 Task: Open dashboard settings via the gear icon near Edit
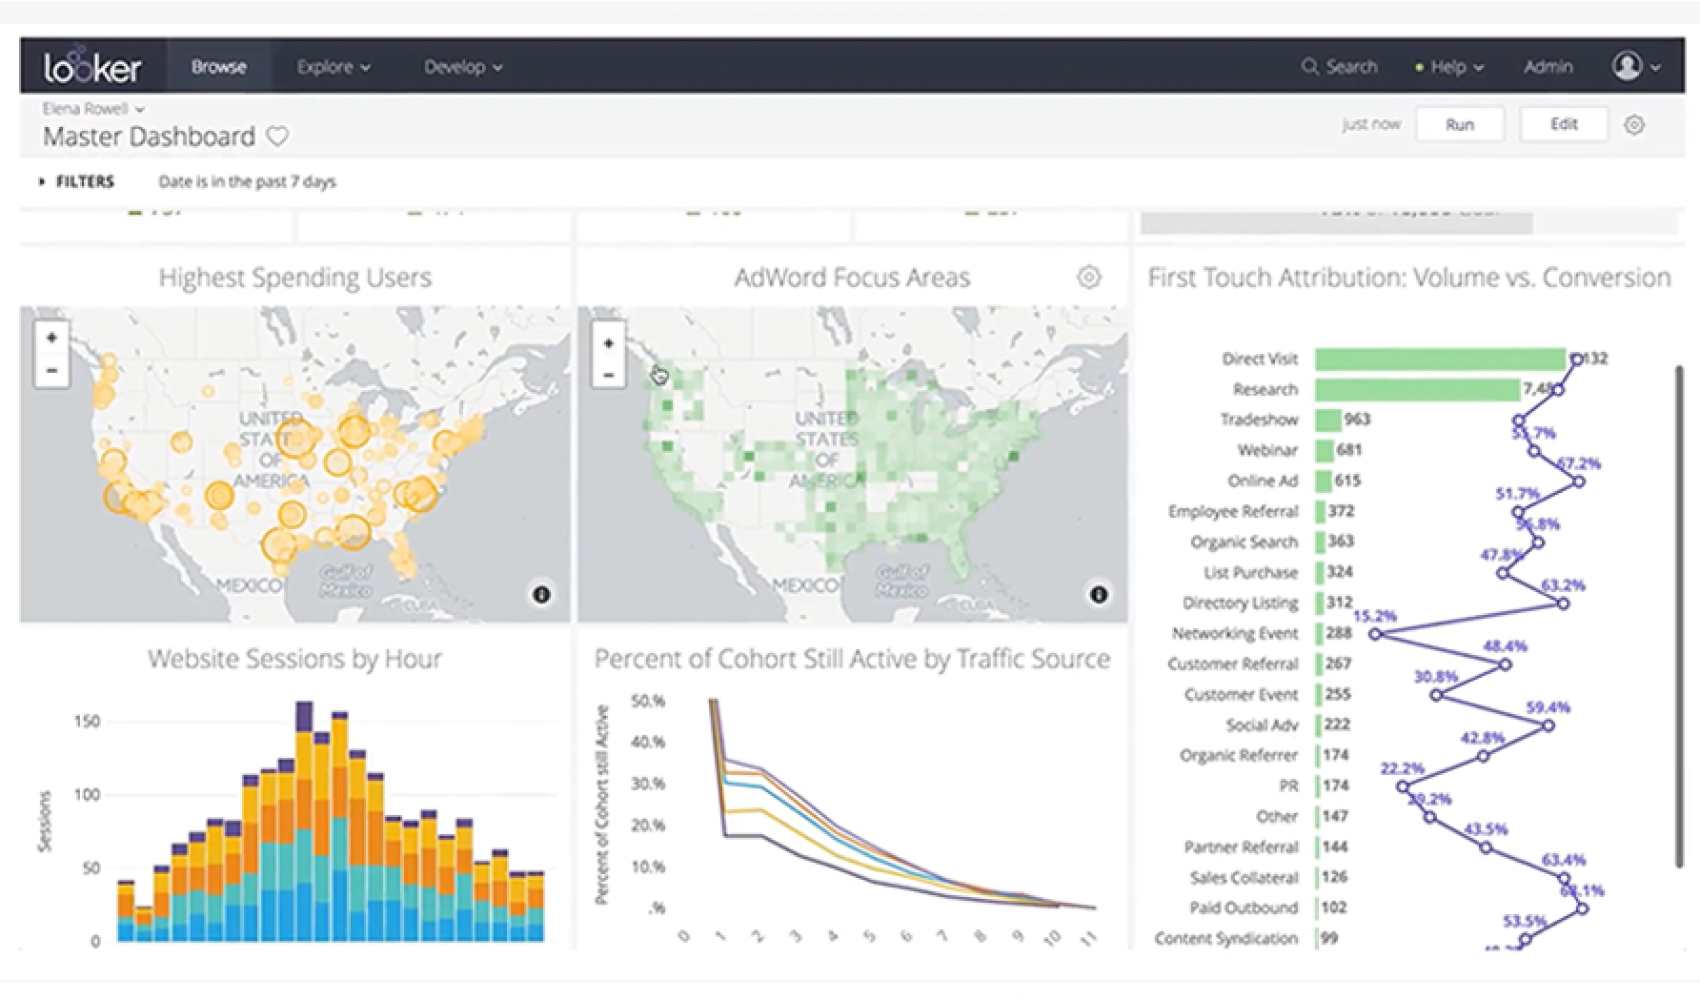pyautogui.click(x=1636, y=124)
